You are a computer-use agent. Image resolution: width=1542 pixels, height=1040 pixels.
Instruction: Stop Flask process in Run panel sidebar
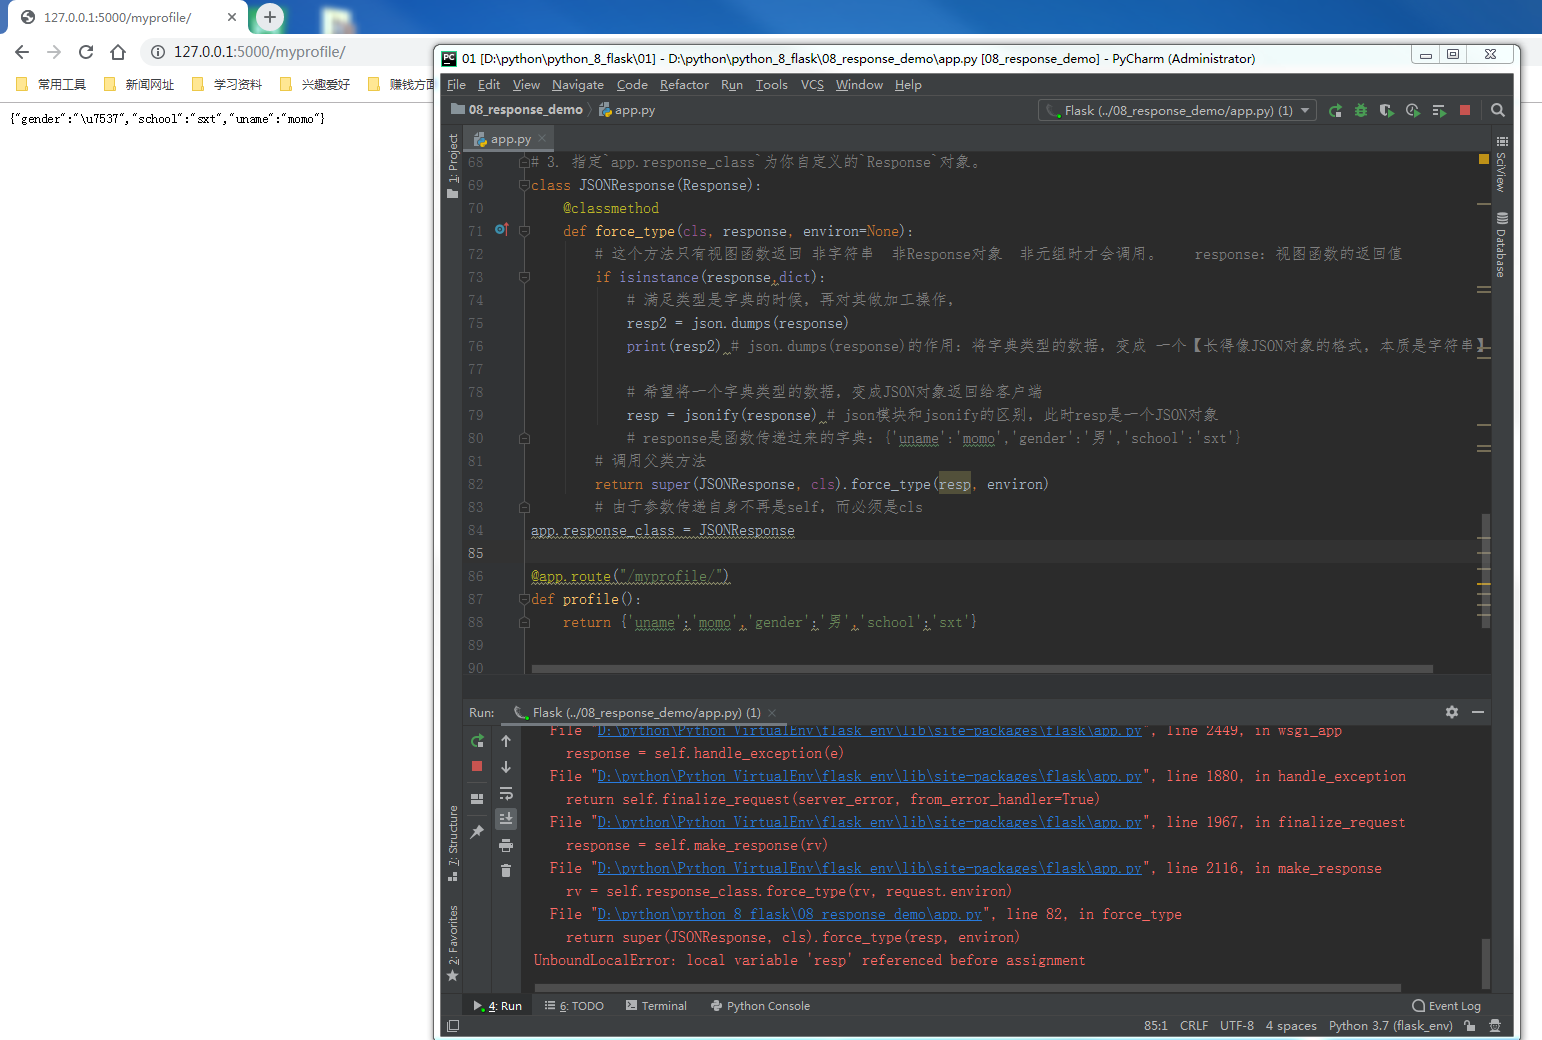click(x=477, y=766)
